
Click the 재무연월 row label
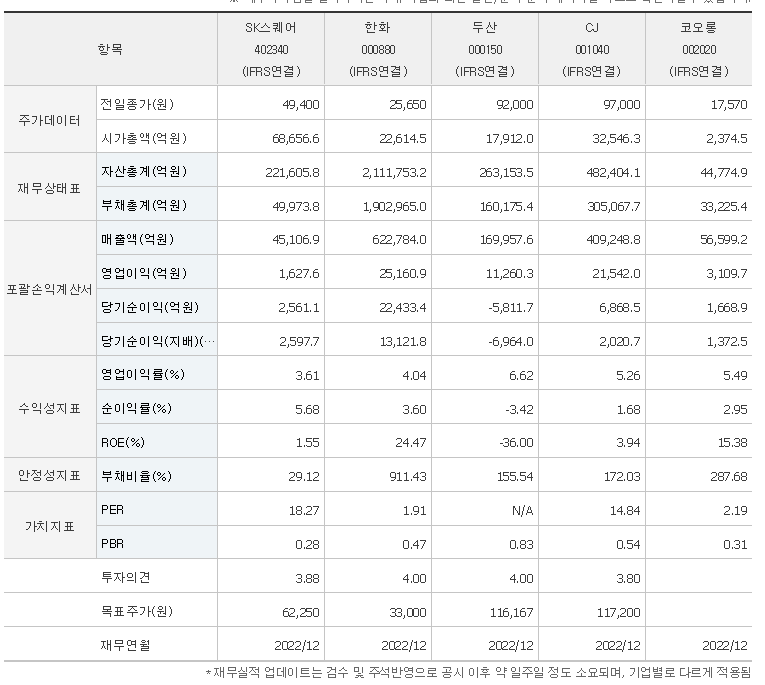tap(125, 645)
